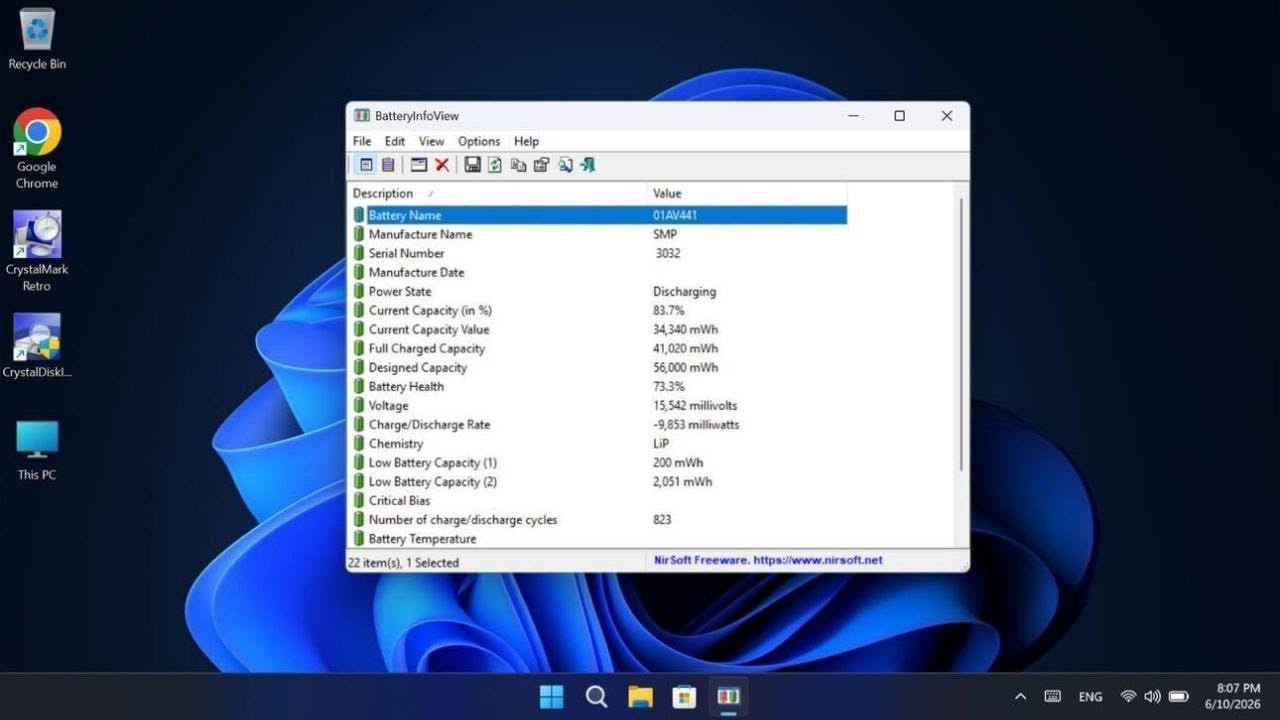Click battery icon beside Power State
The height and width of the screenshot is (720, 1280).
pos(359,291)
